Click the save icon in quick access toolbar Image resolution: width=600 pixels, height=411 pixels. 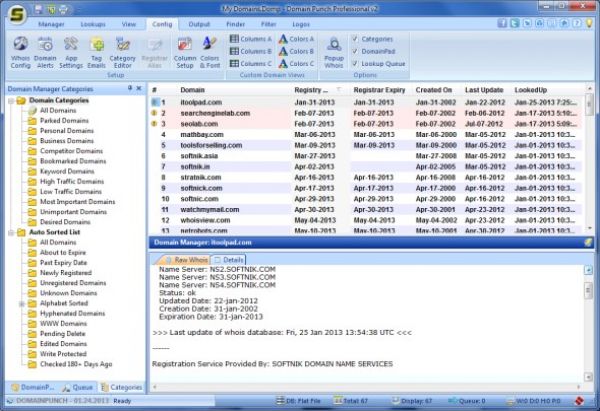click(39, 8)
